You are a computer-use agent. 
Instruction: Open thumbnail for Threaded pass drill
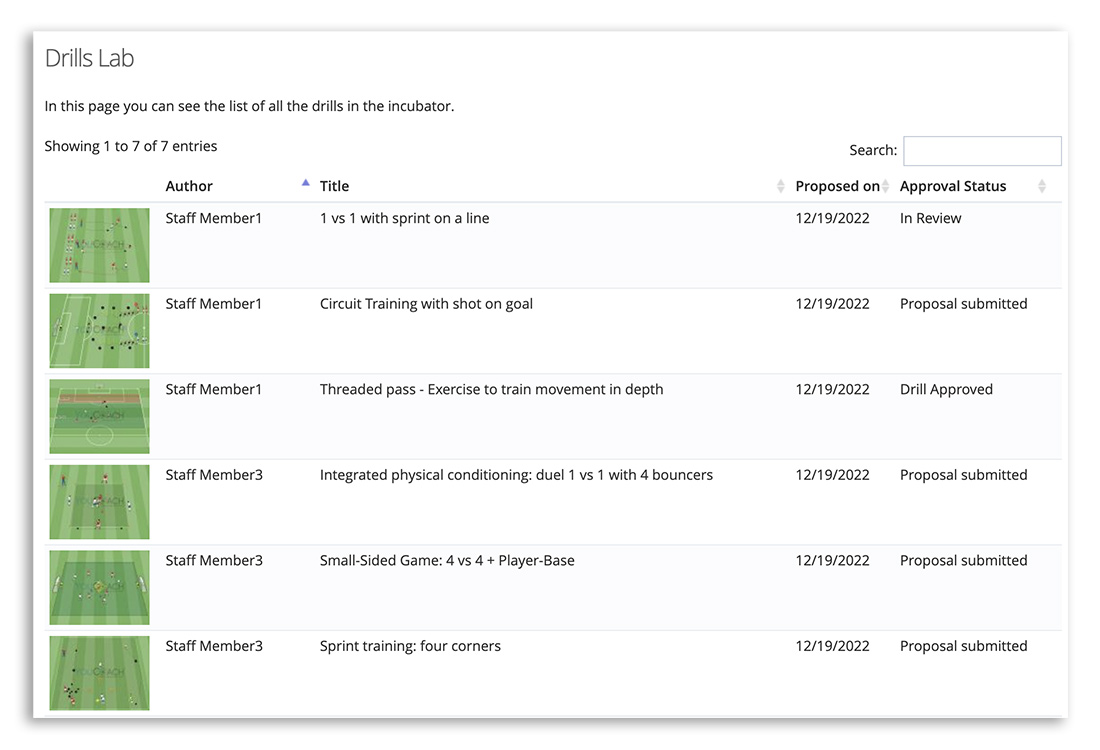pos(100,416)
